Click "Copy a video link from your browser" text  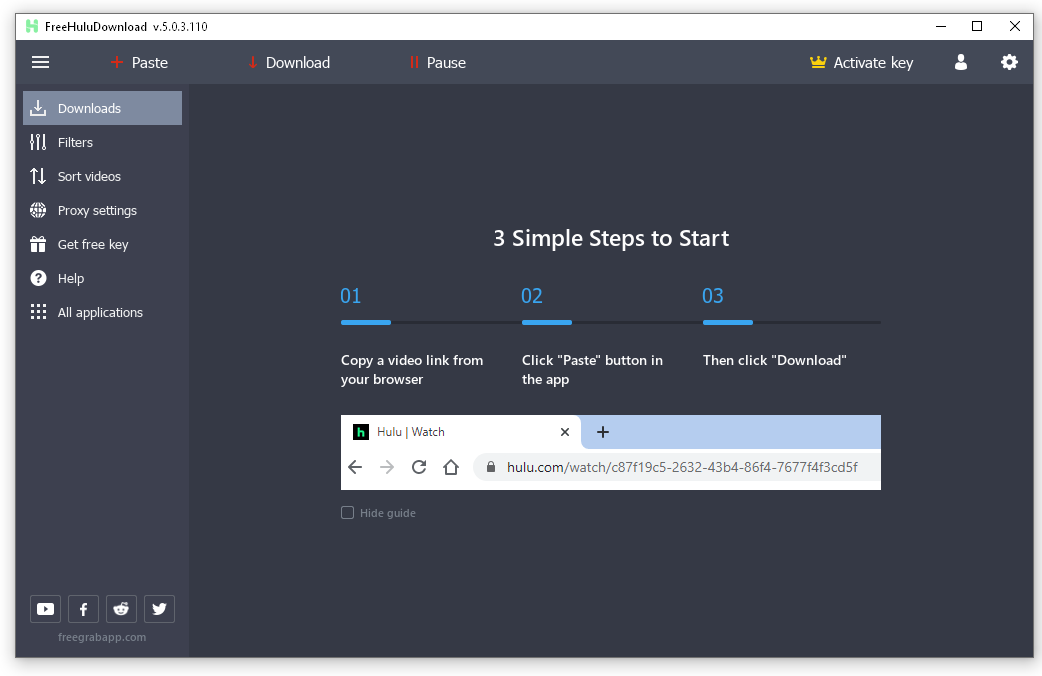pos(412,370)
